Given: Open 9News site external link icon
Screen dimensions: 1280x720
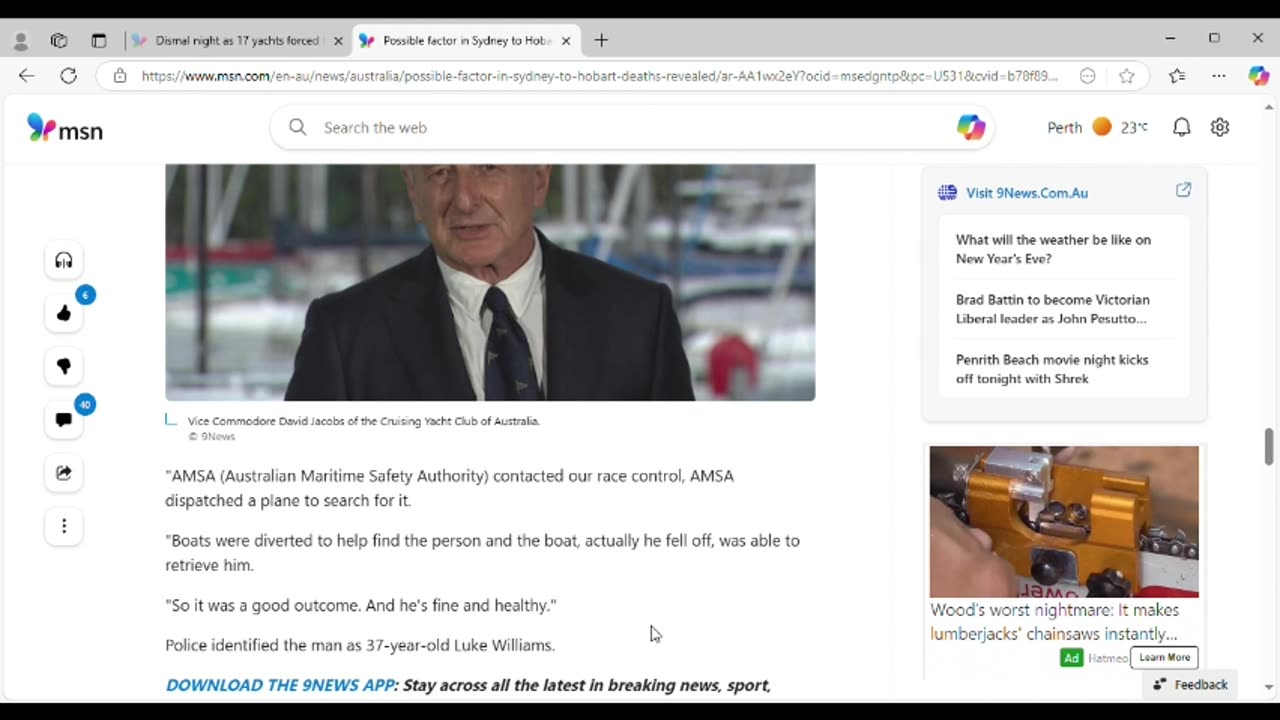Looking at the screenshot, I should tap(1183, 190).
